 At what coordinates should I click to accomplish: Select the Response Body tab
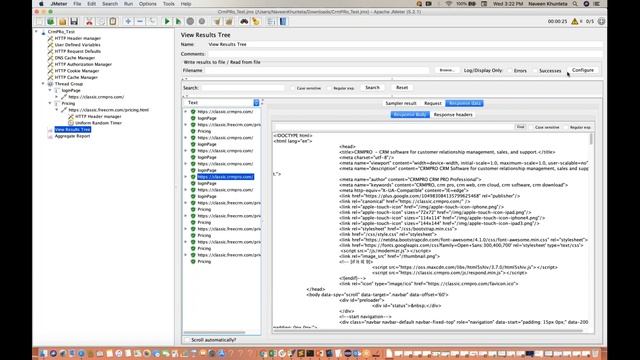coord(410,115)
